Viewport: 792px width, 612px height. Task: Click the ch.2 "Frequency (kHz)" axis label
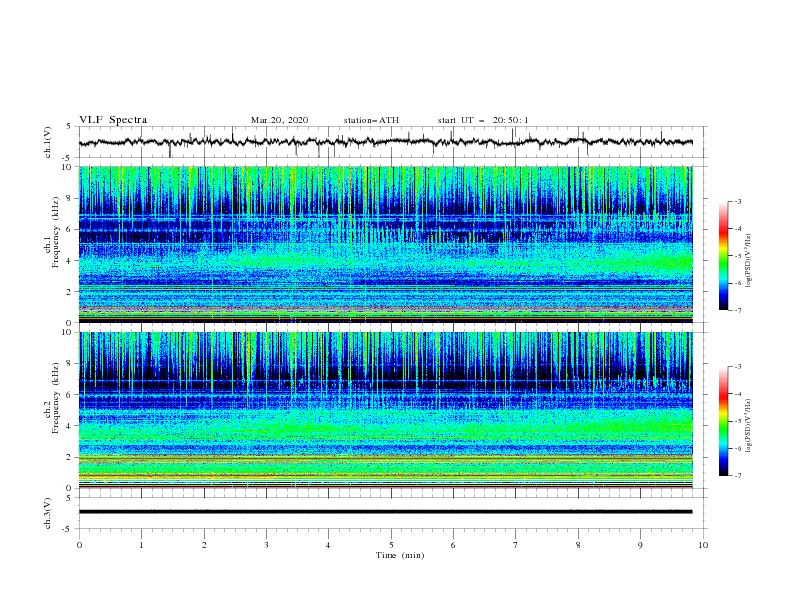pos(56,398)
